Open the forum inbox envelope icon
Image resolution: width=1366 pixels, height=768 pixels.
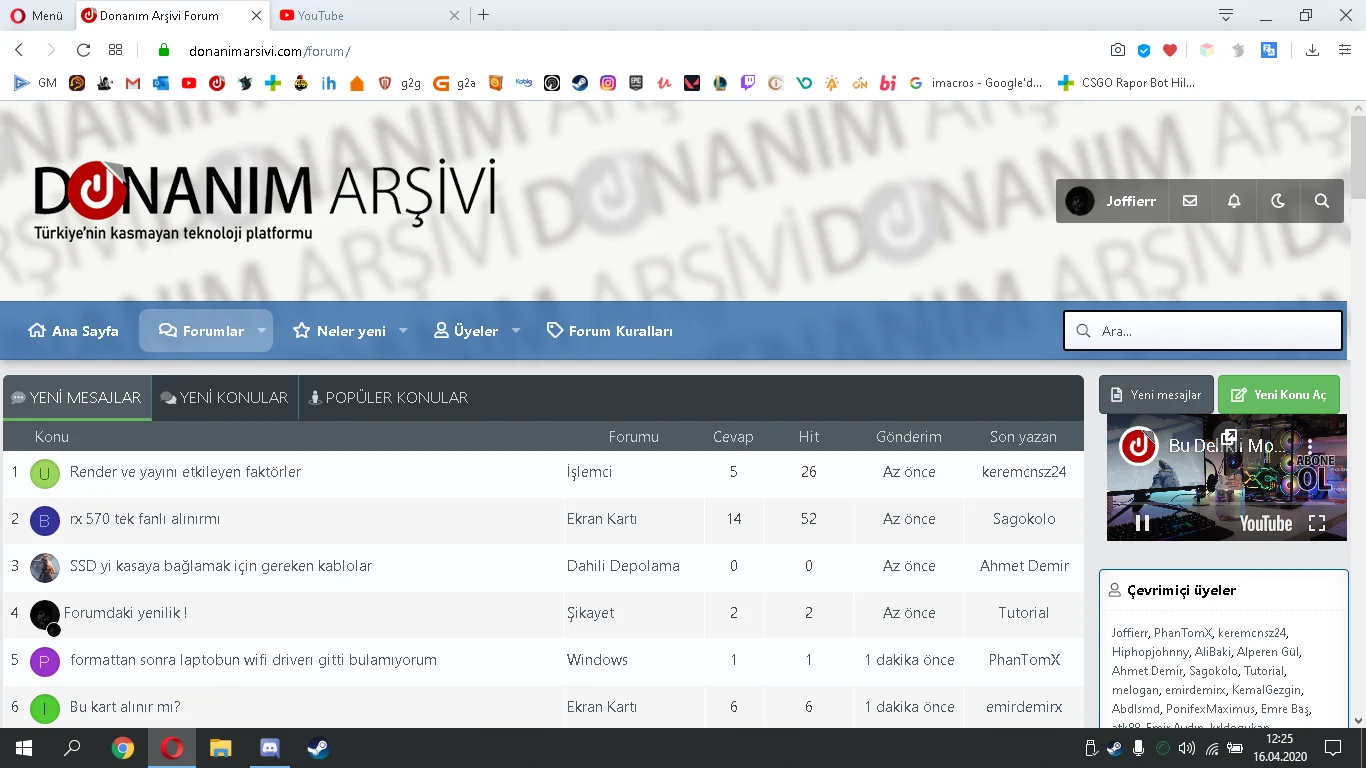click(x=1189, y=201)
